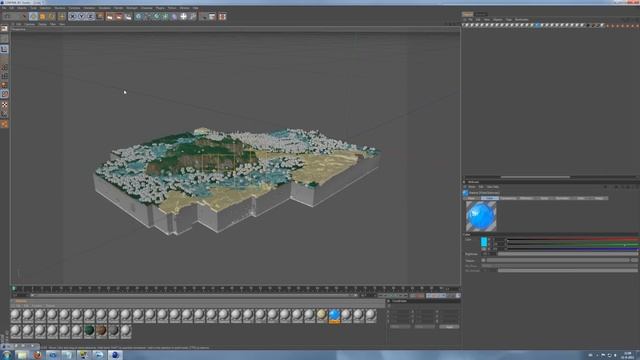Switch to the Basic material tab
This screenshot has width=640, height=360.
[x=472, y=198]
